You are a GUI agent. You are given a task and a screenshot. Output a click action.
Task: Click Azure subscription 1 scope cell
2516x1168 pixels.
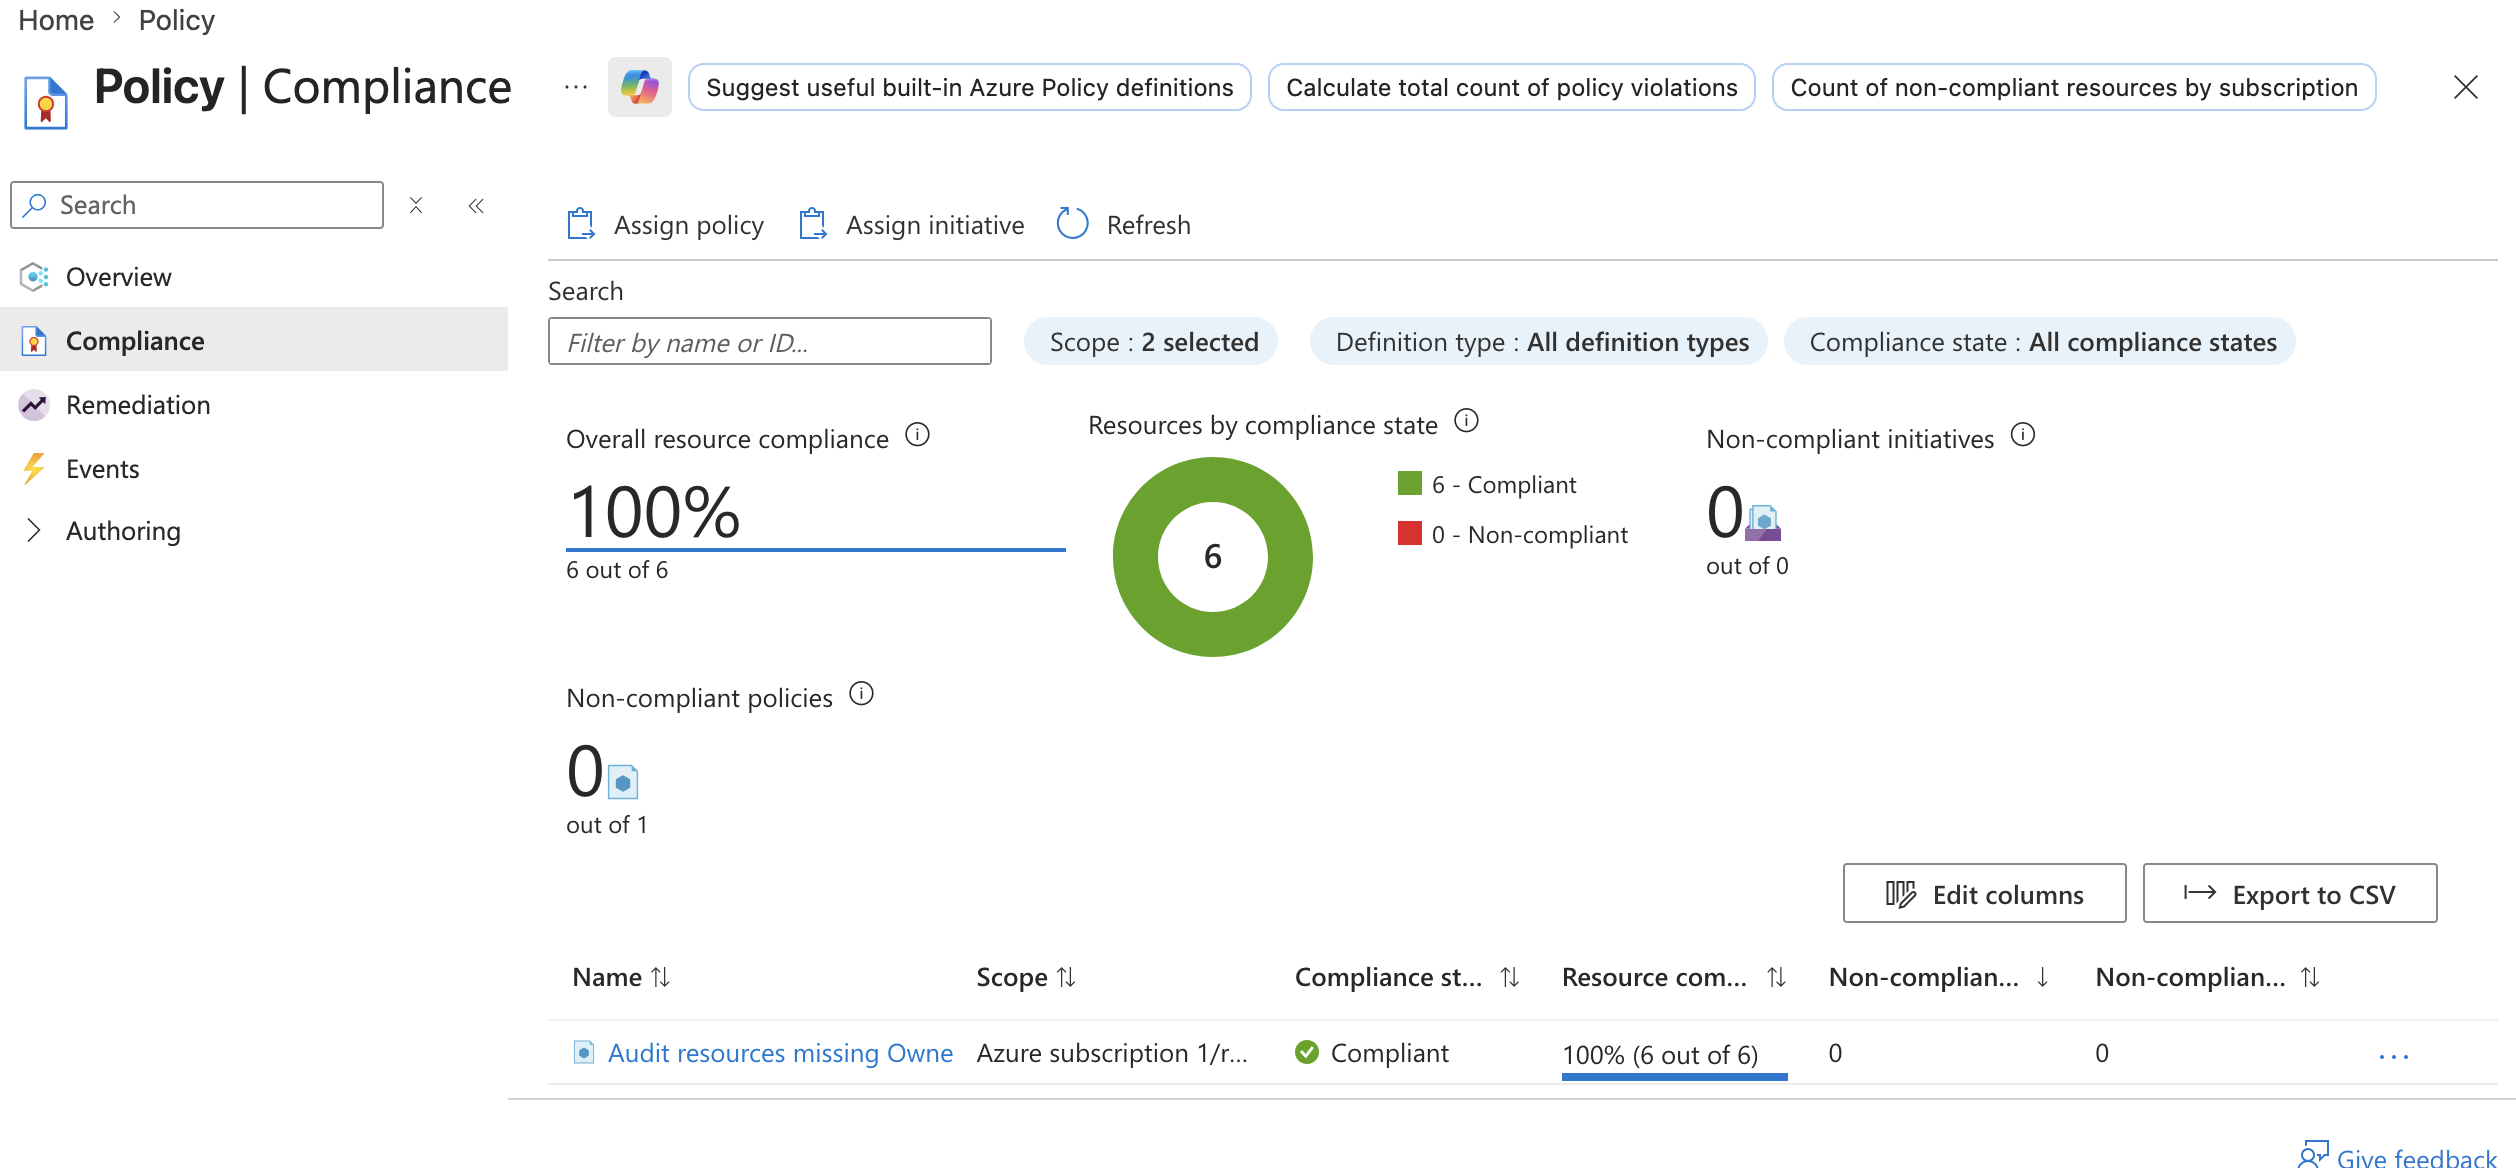tap(1112, 1053)
